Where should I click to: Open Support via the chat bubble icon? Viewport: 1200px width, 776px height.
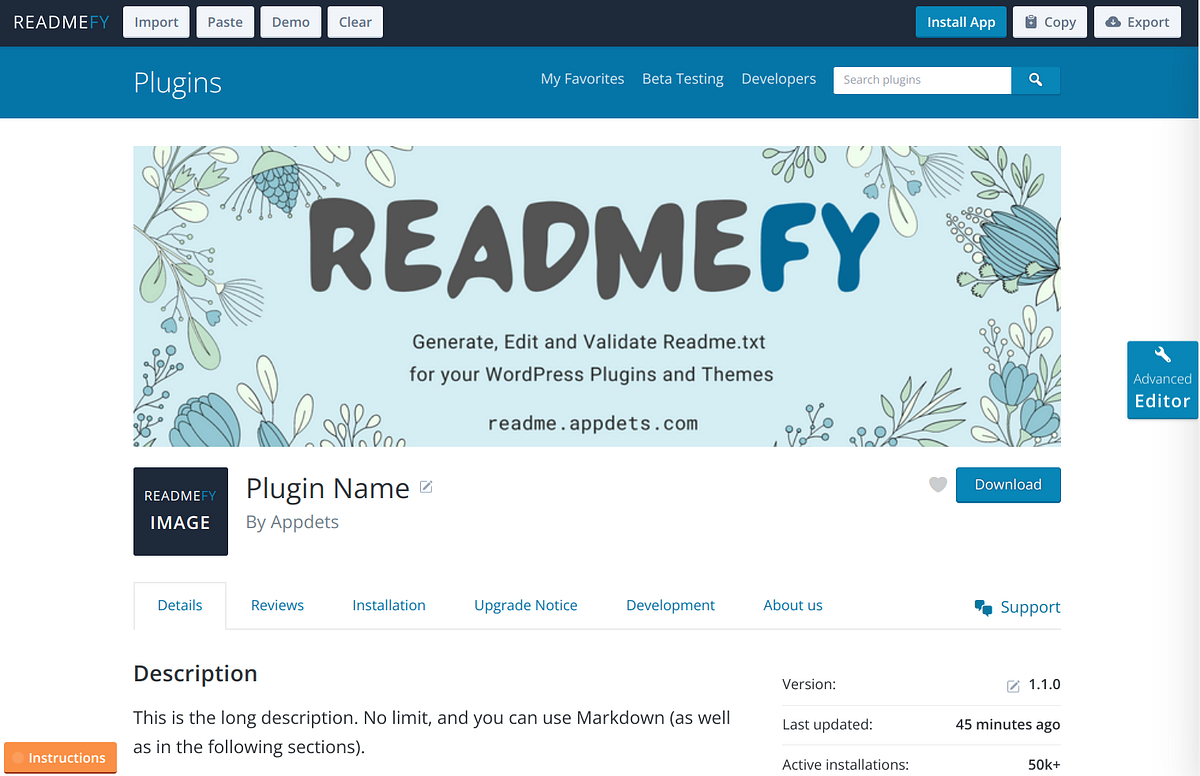[983, 606]
